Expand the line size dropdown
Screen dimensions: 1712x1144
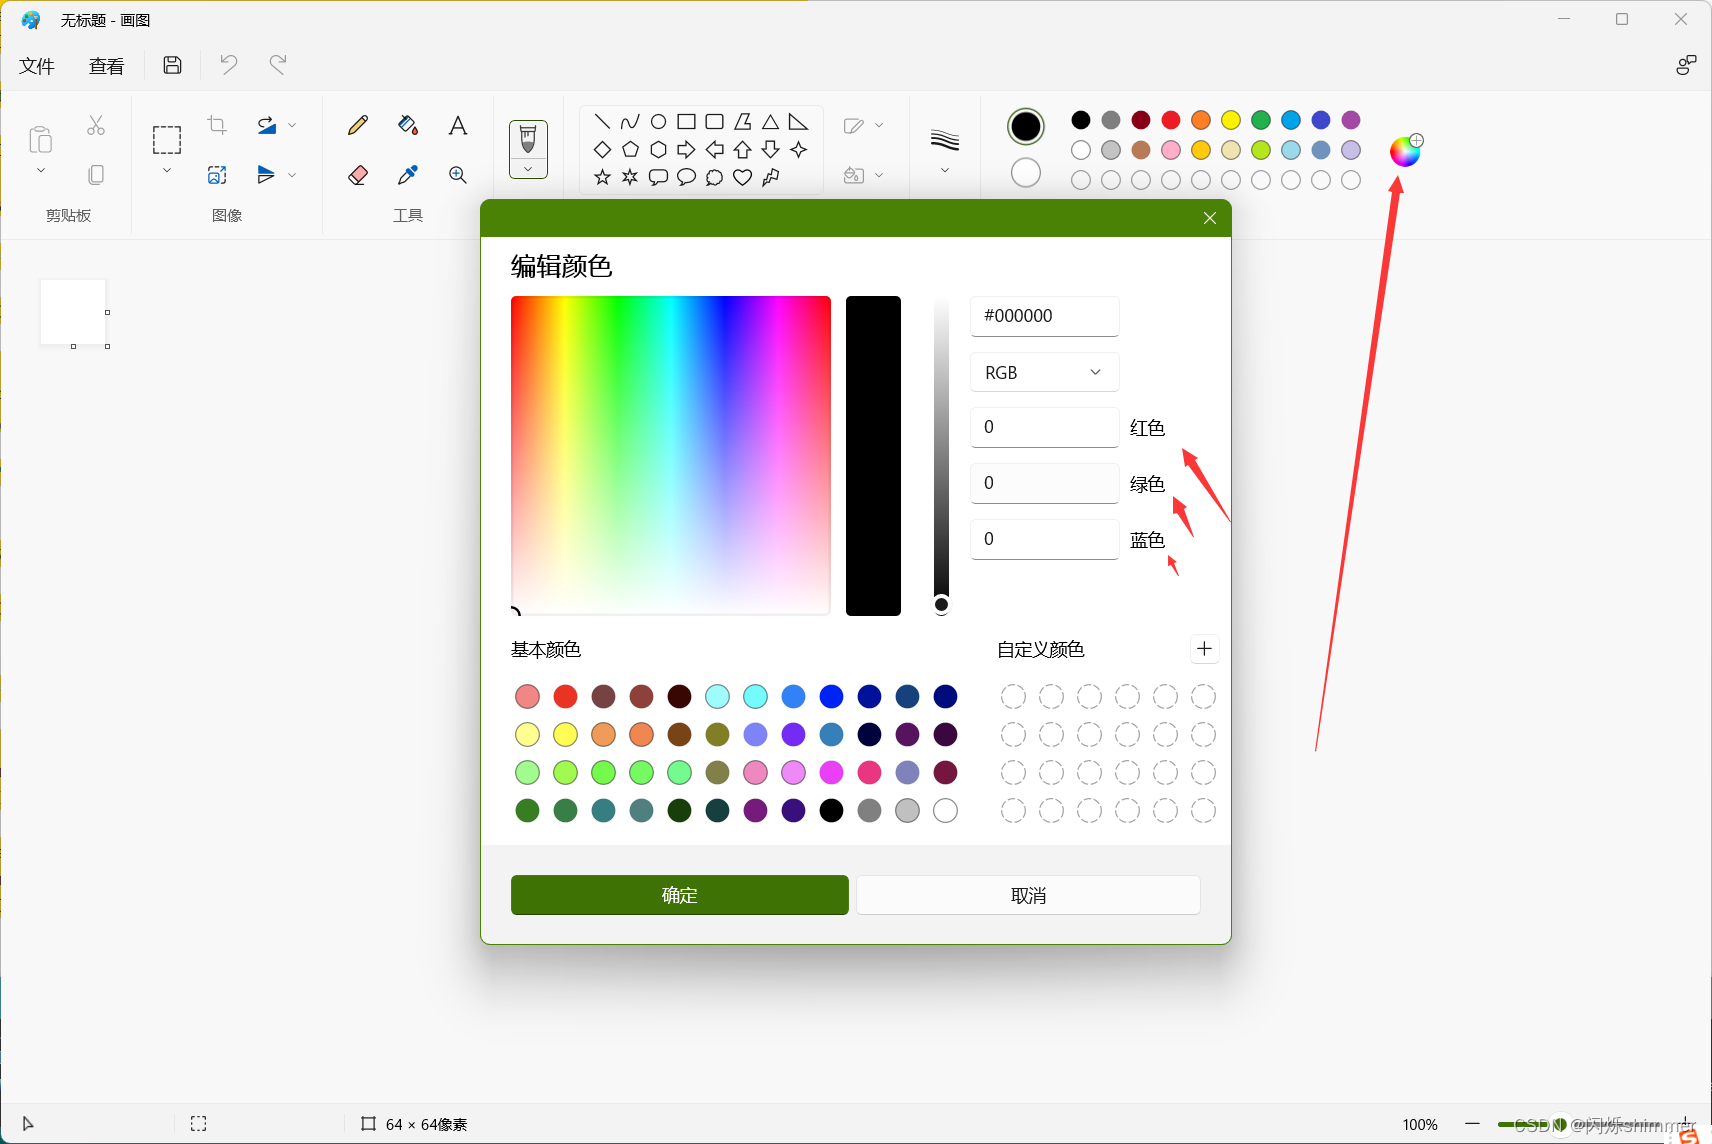[x=945, y=171]
